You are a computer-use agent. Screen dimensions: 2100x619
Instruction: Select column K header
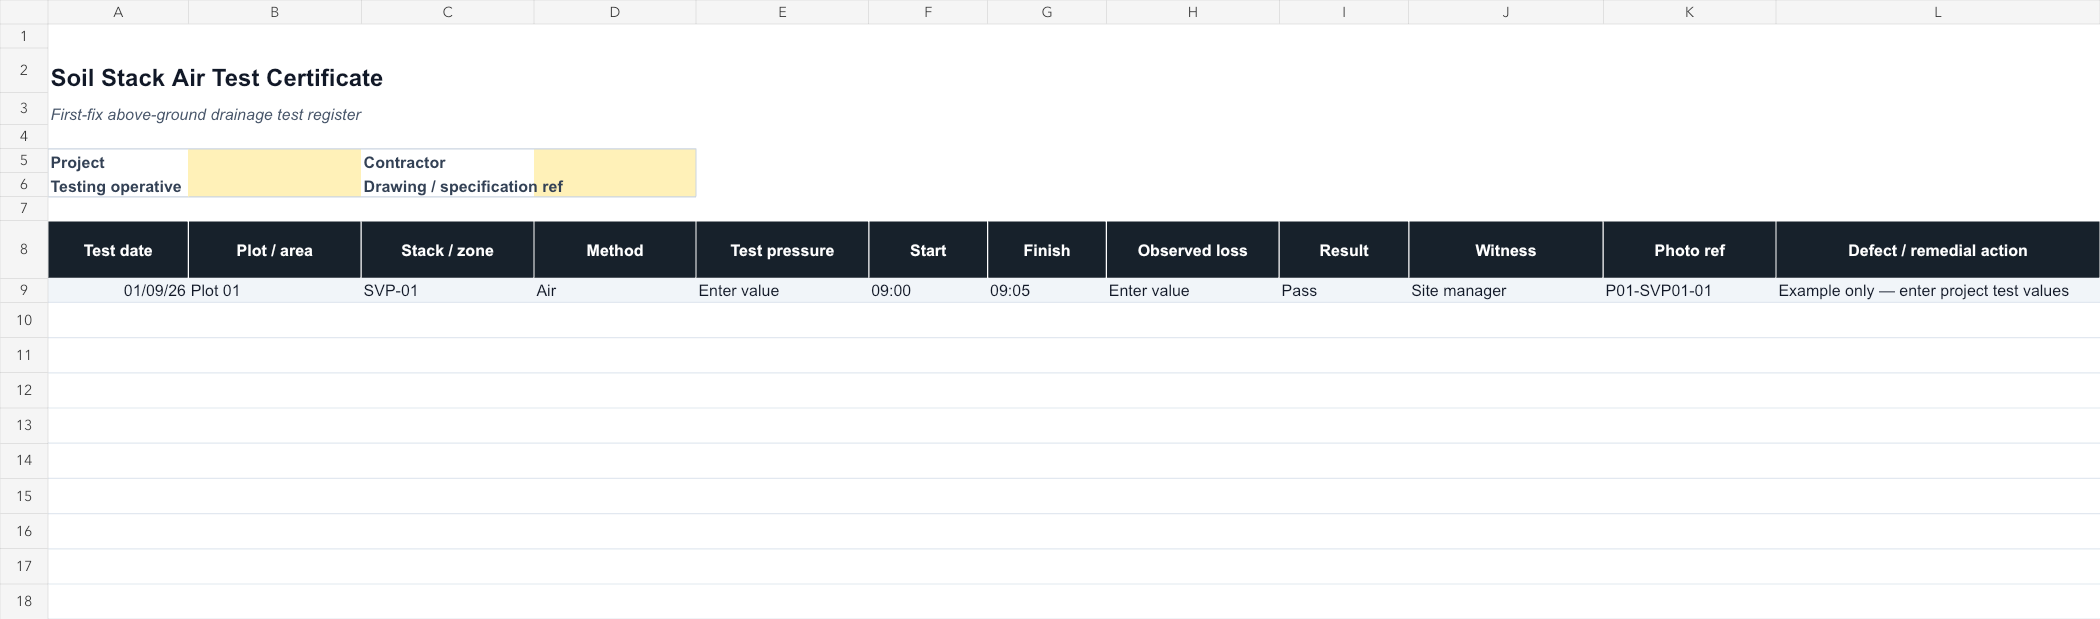(x=1690, y=12)
